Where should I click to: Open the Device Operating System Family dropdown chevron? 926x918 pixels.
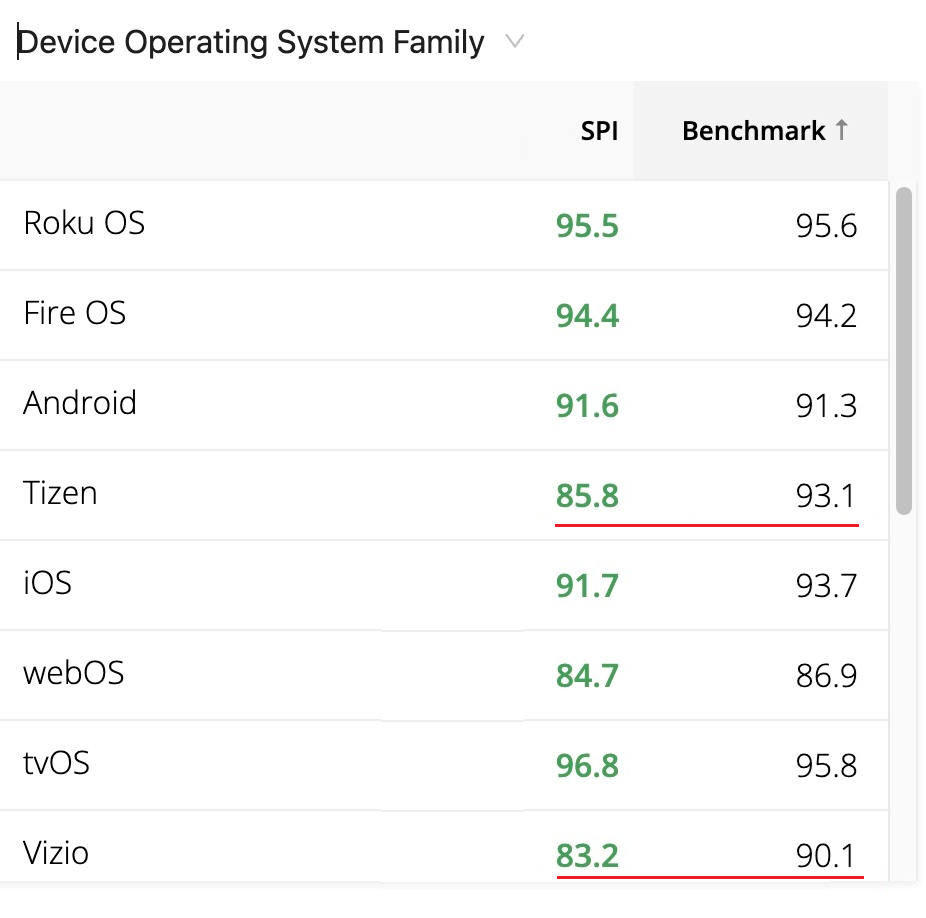pos(514,42)
